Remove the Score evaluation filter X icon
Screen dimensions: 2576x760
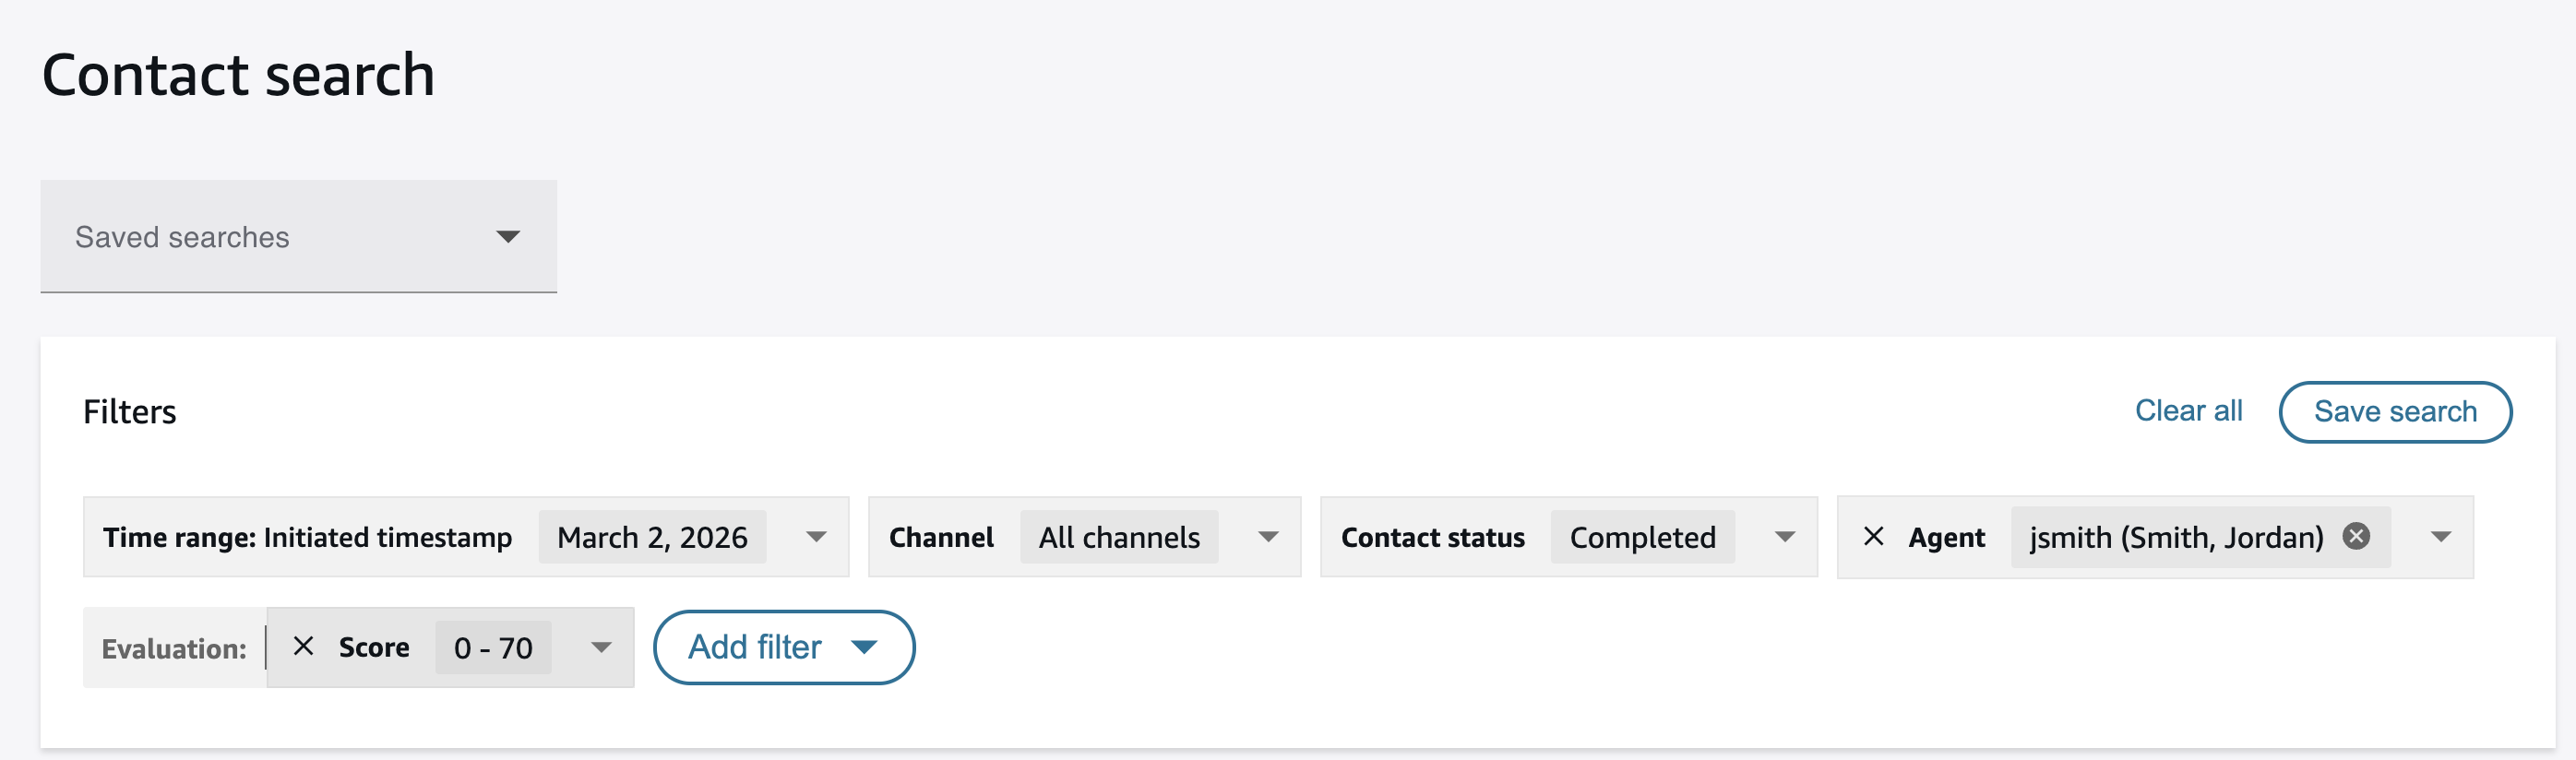point(303,647)
